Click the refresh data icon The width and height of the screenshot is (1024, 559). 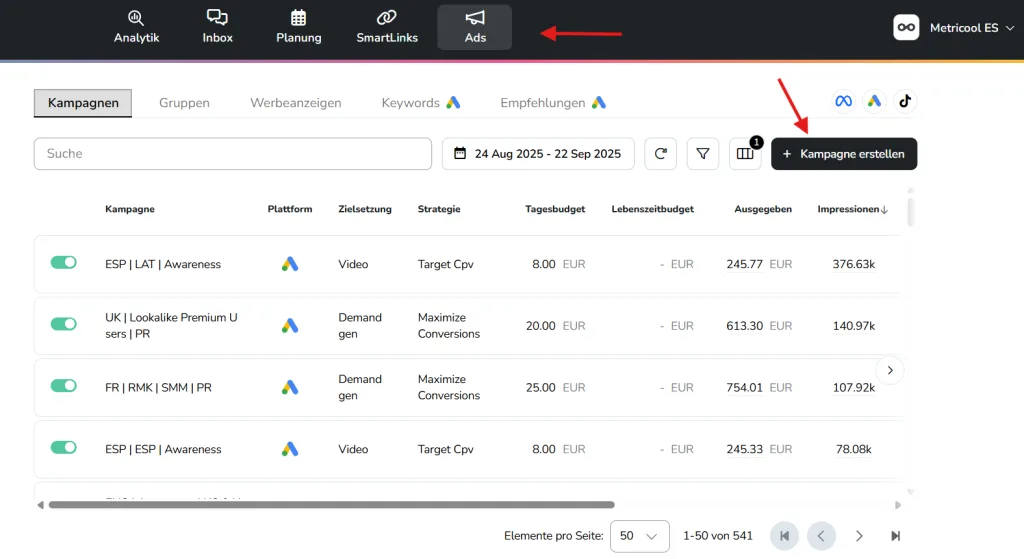(x=660, y=154)
